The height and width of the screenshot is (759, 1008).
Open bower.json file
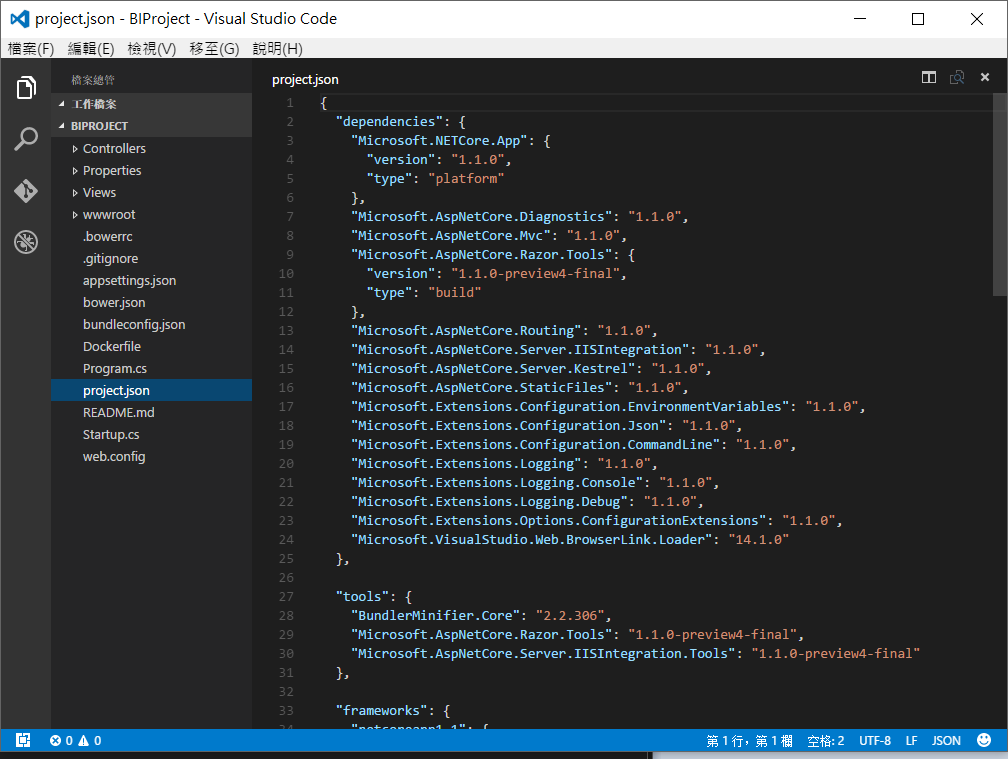pyautogui.click(x=151, y=302)
